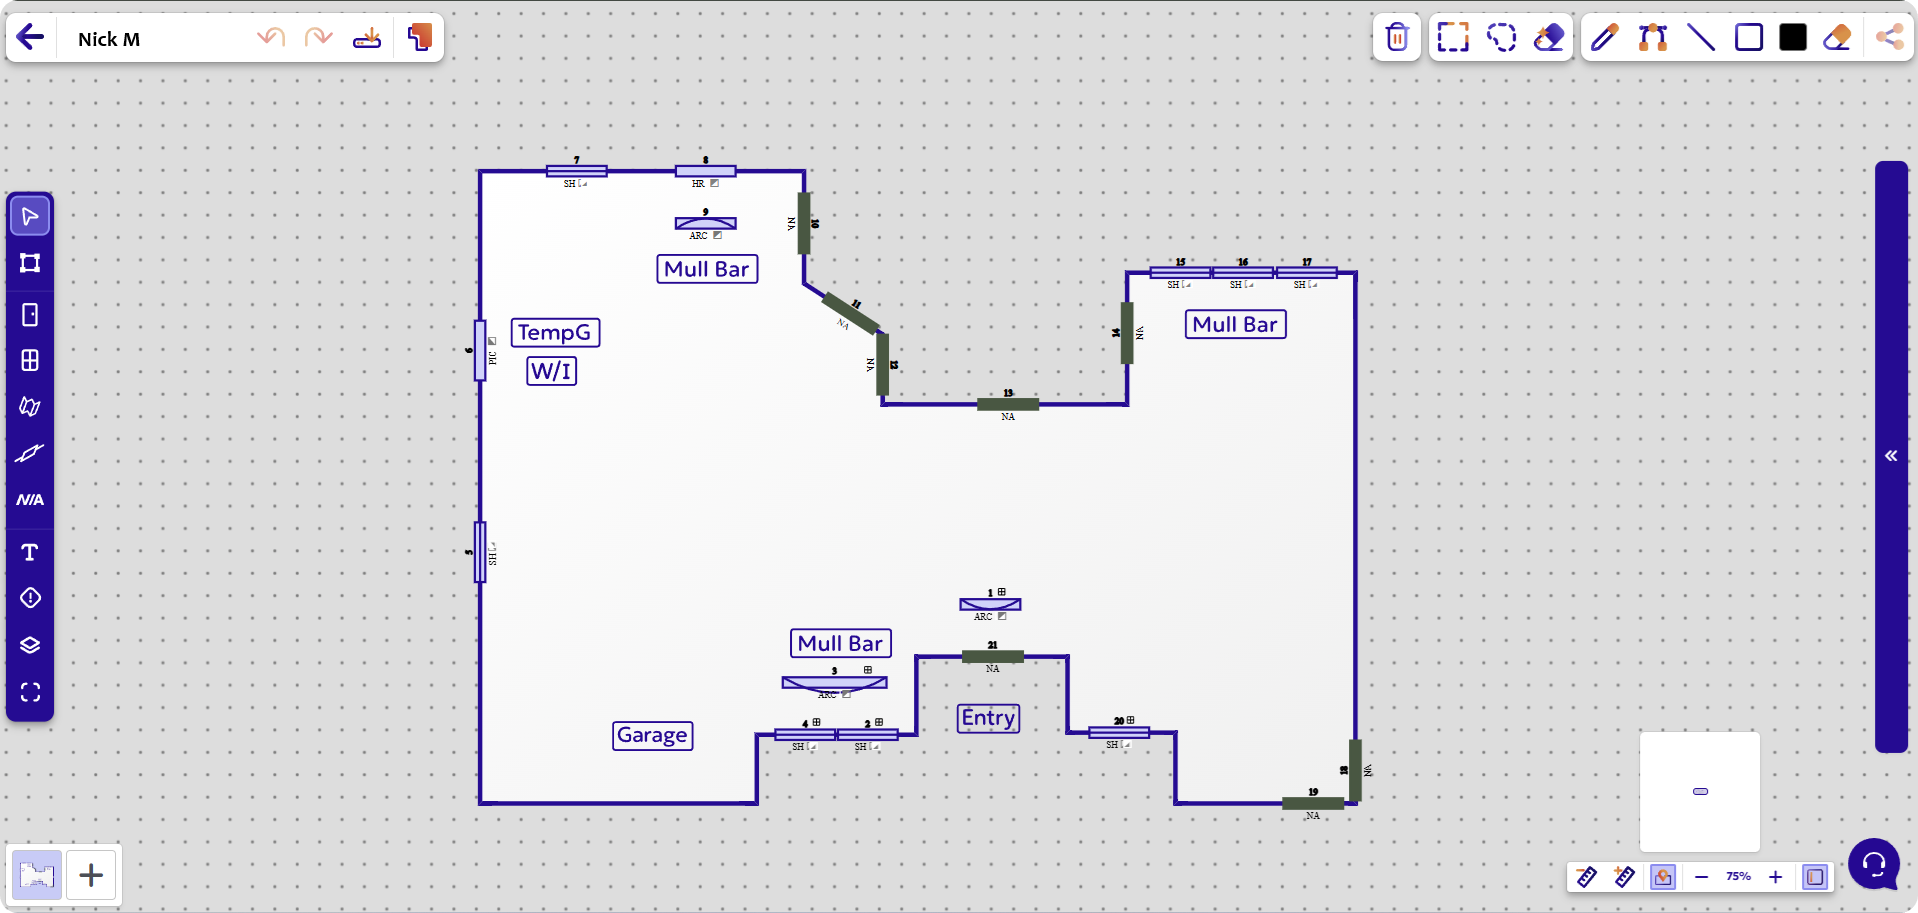Select the bezier path tool

click(x=1653, y=38)
